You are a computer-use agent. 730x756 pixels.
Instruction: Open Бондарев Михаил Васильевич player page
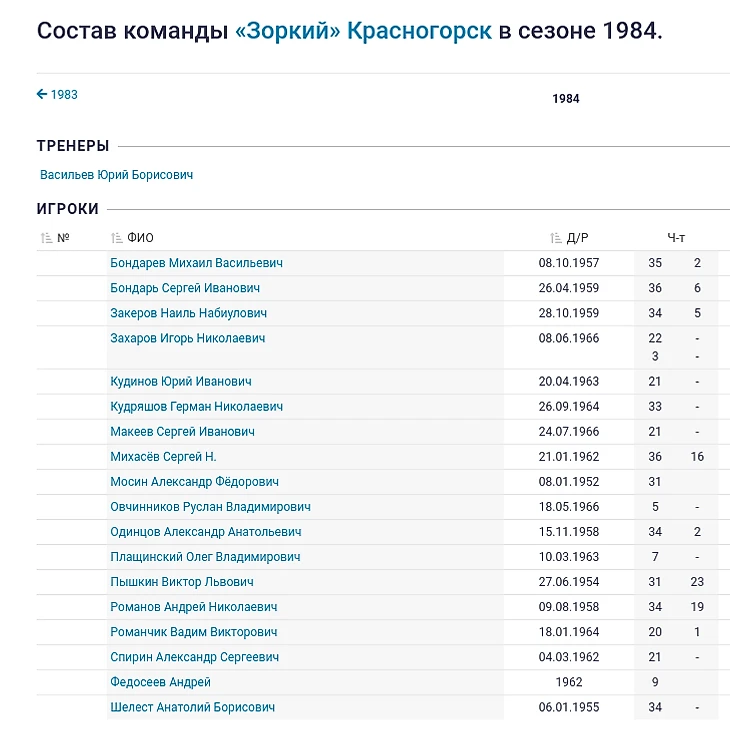196,263
